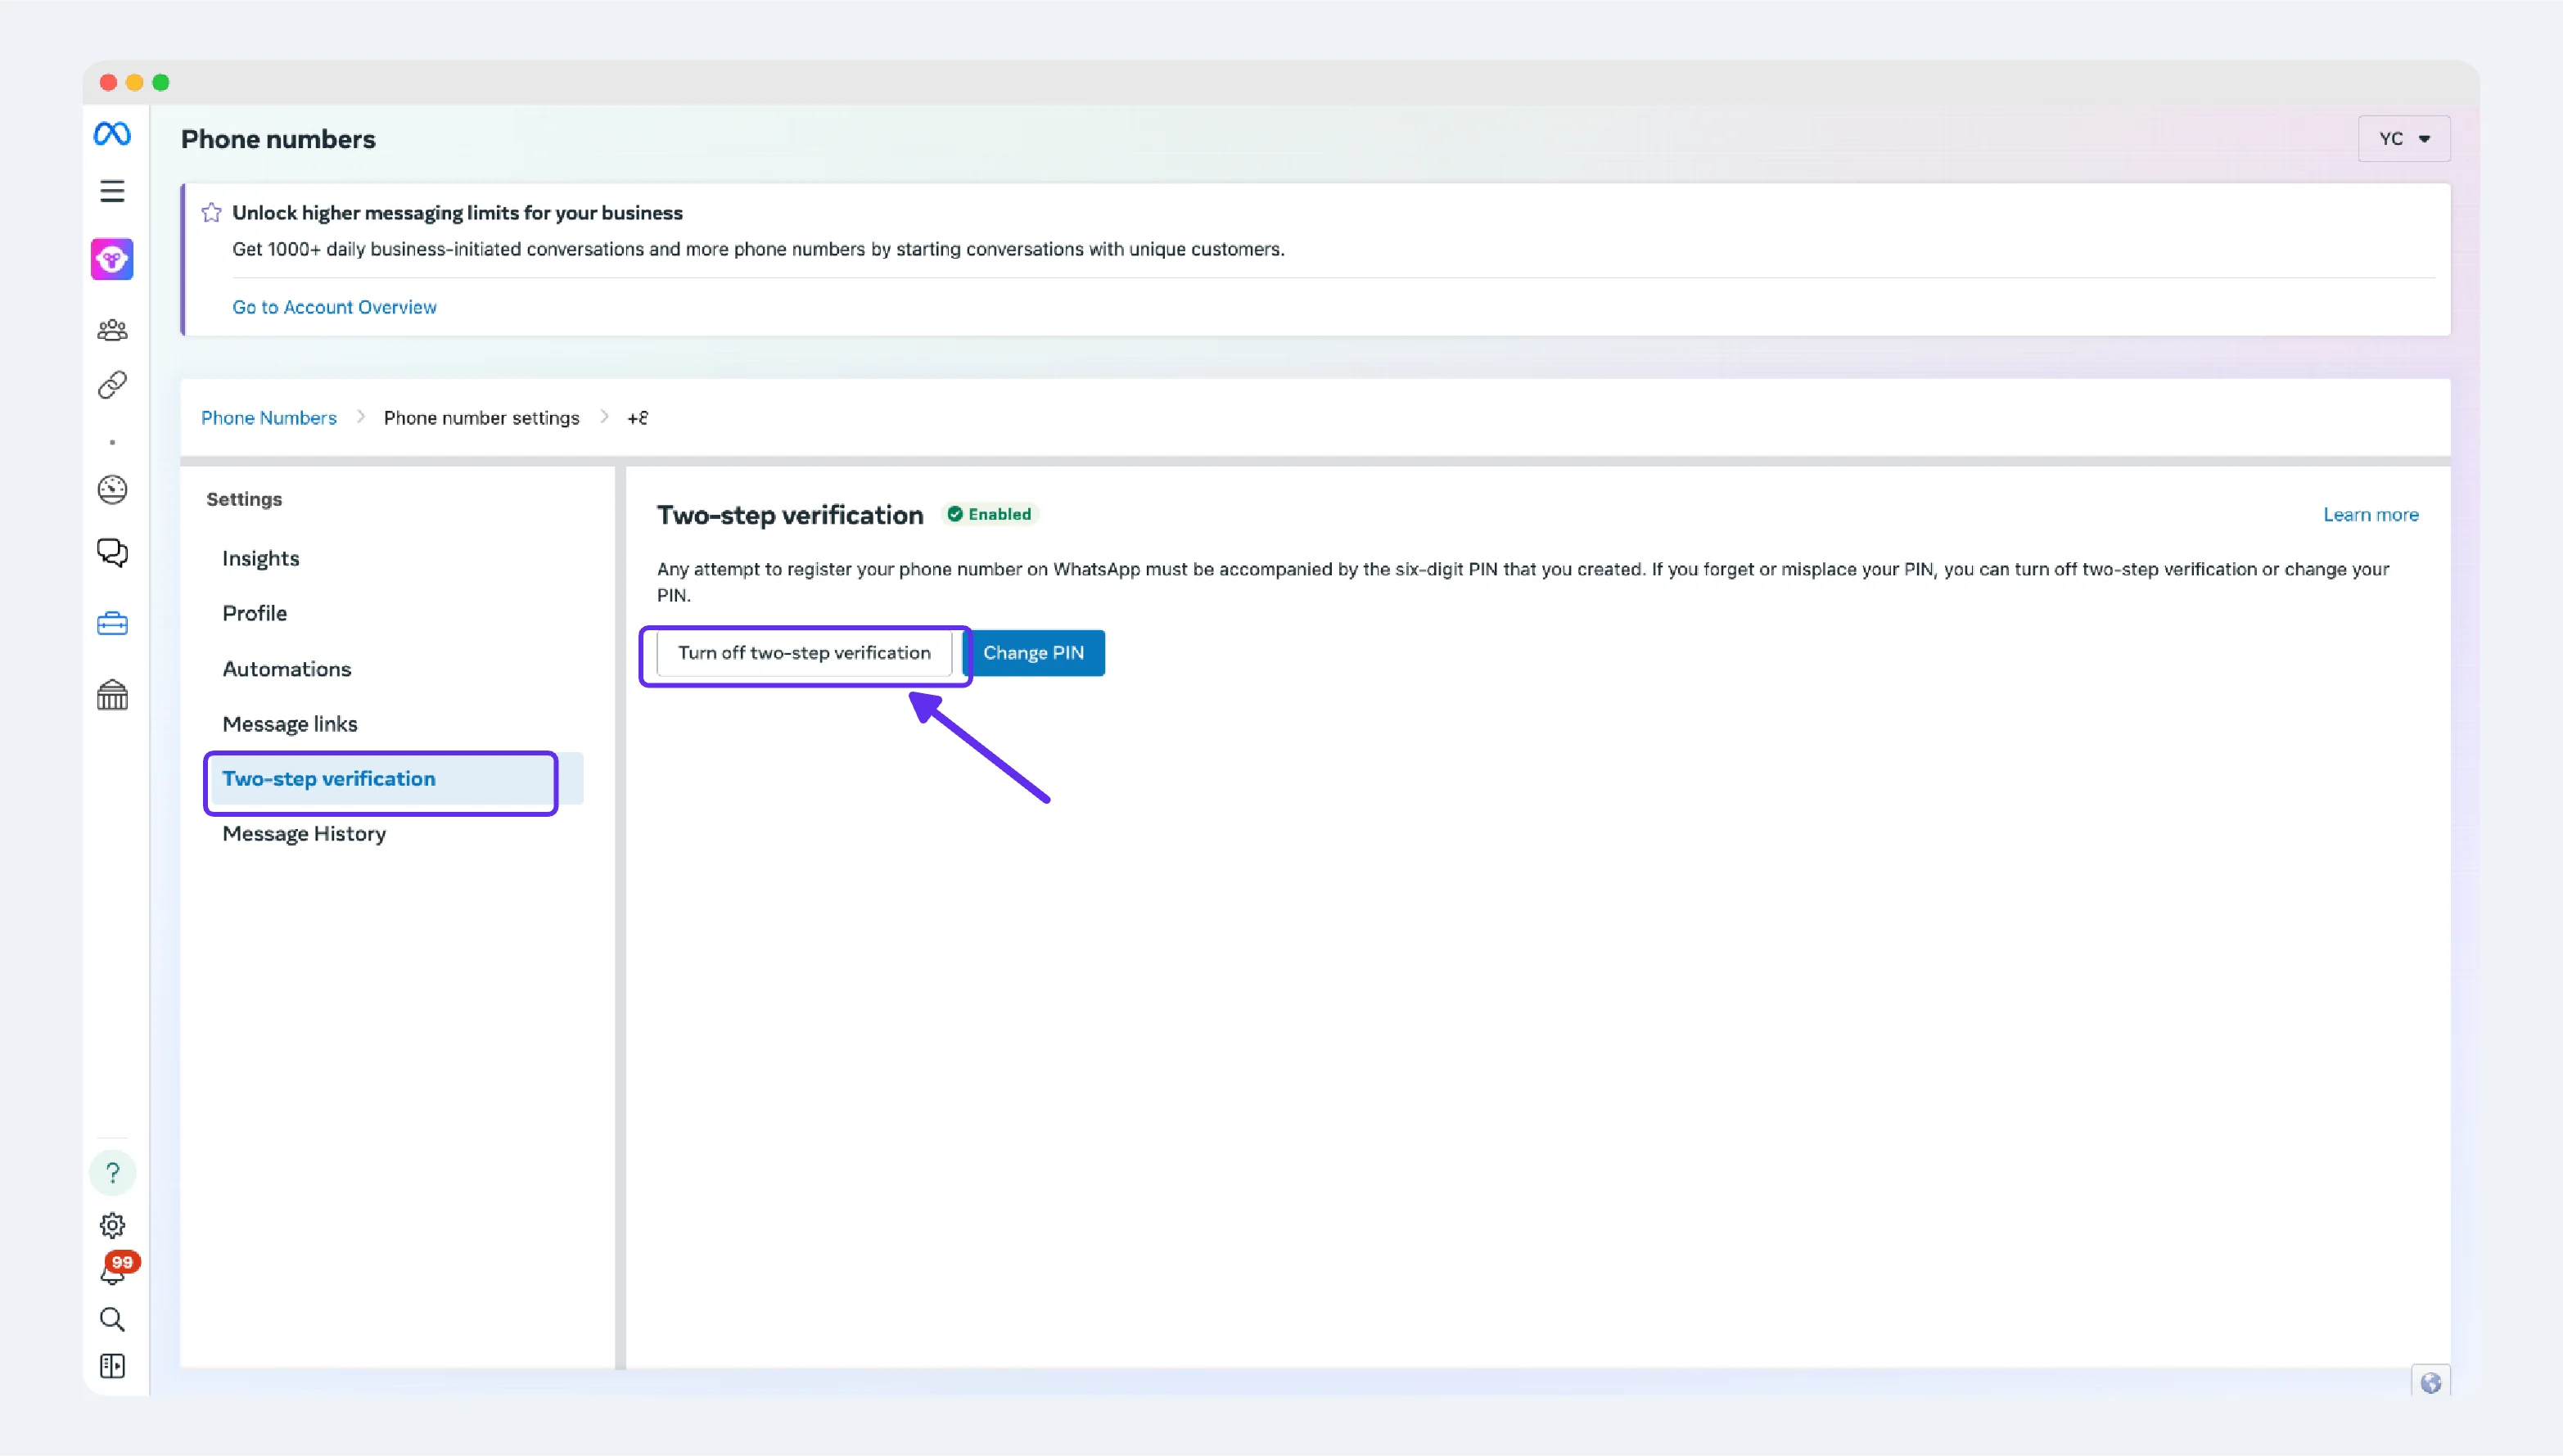Click the Two-step verification heading
2563x1456 pixels.
(790, 515)
